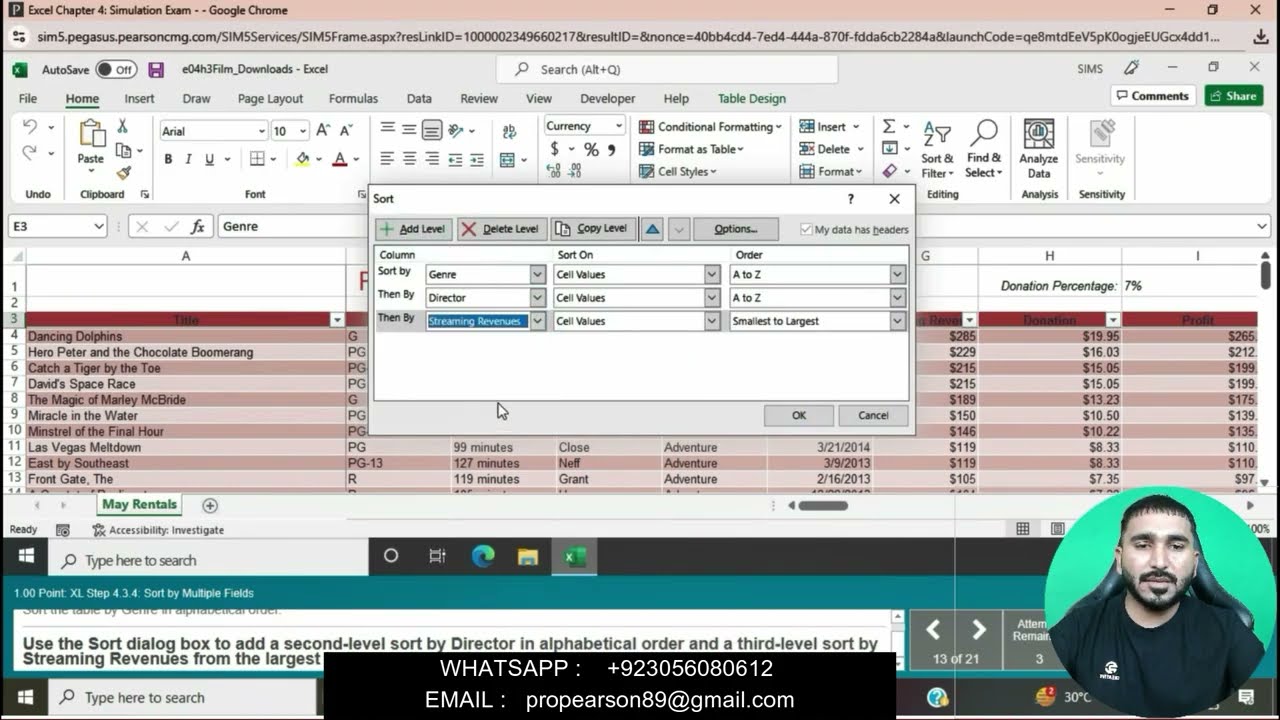Click the green Share button
This screenshot has width=1280, height=720.
coord(1234,96)
